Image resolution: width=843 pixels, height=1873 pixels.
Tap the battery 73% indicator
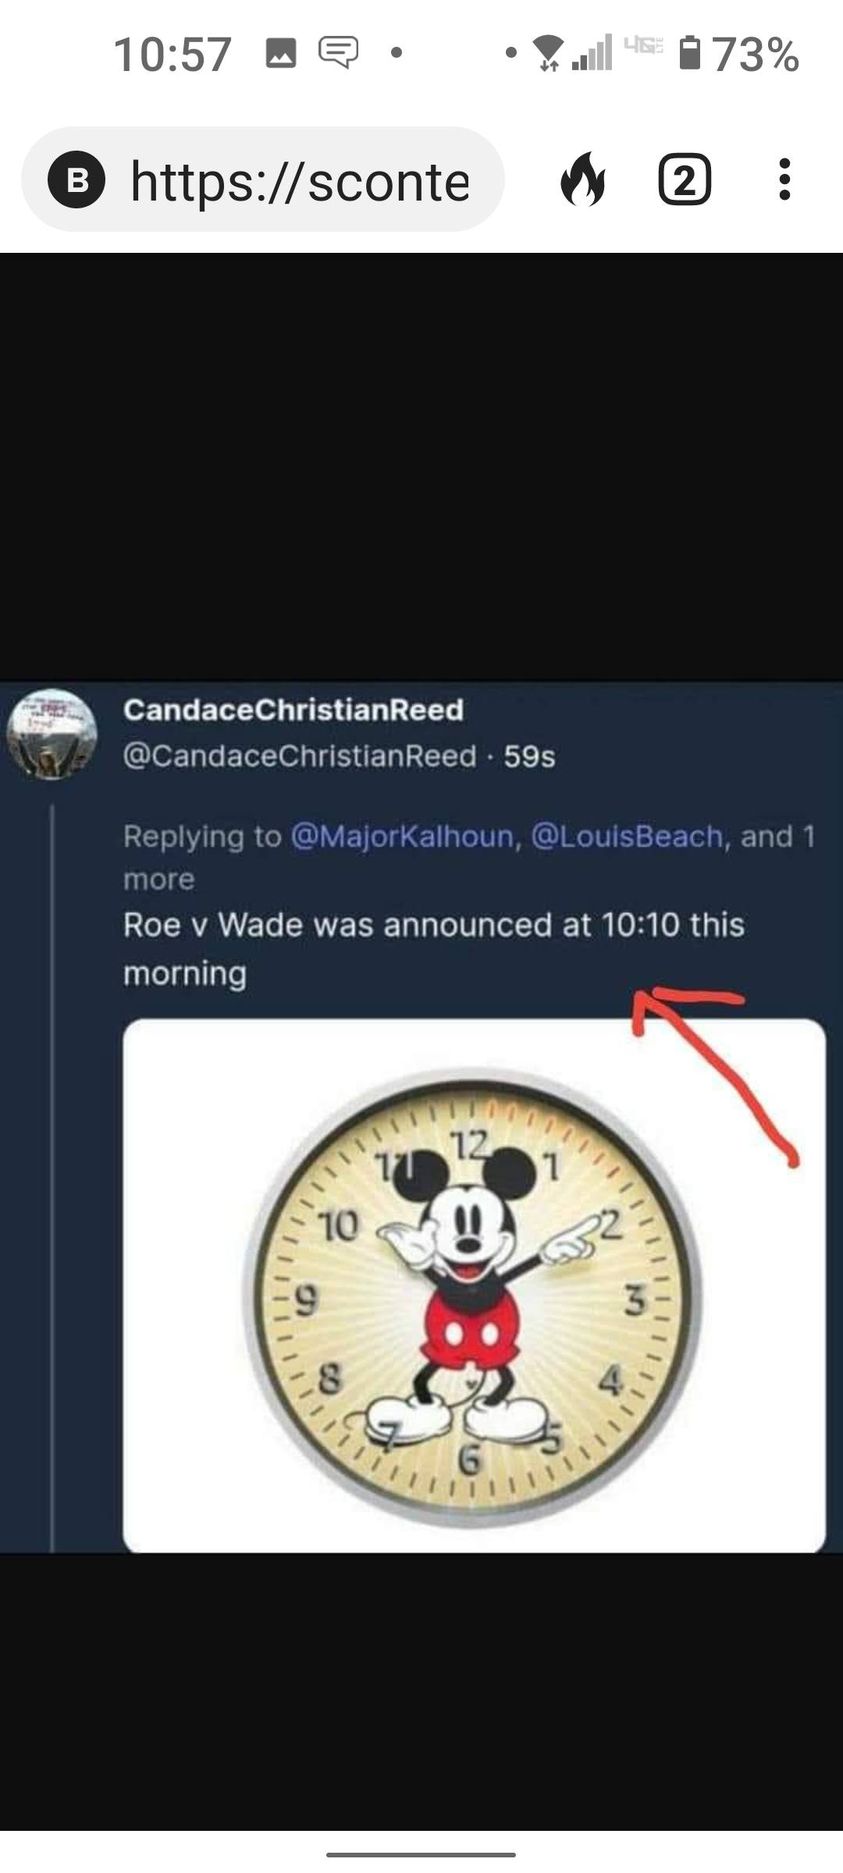739,53
